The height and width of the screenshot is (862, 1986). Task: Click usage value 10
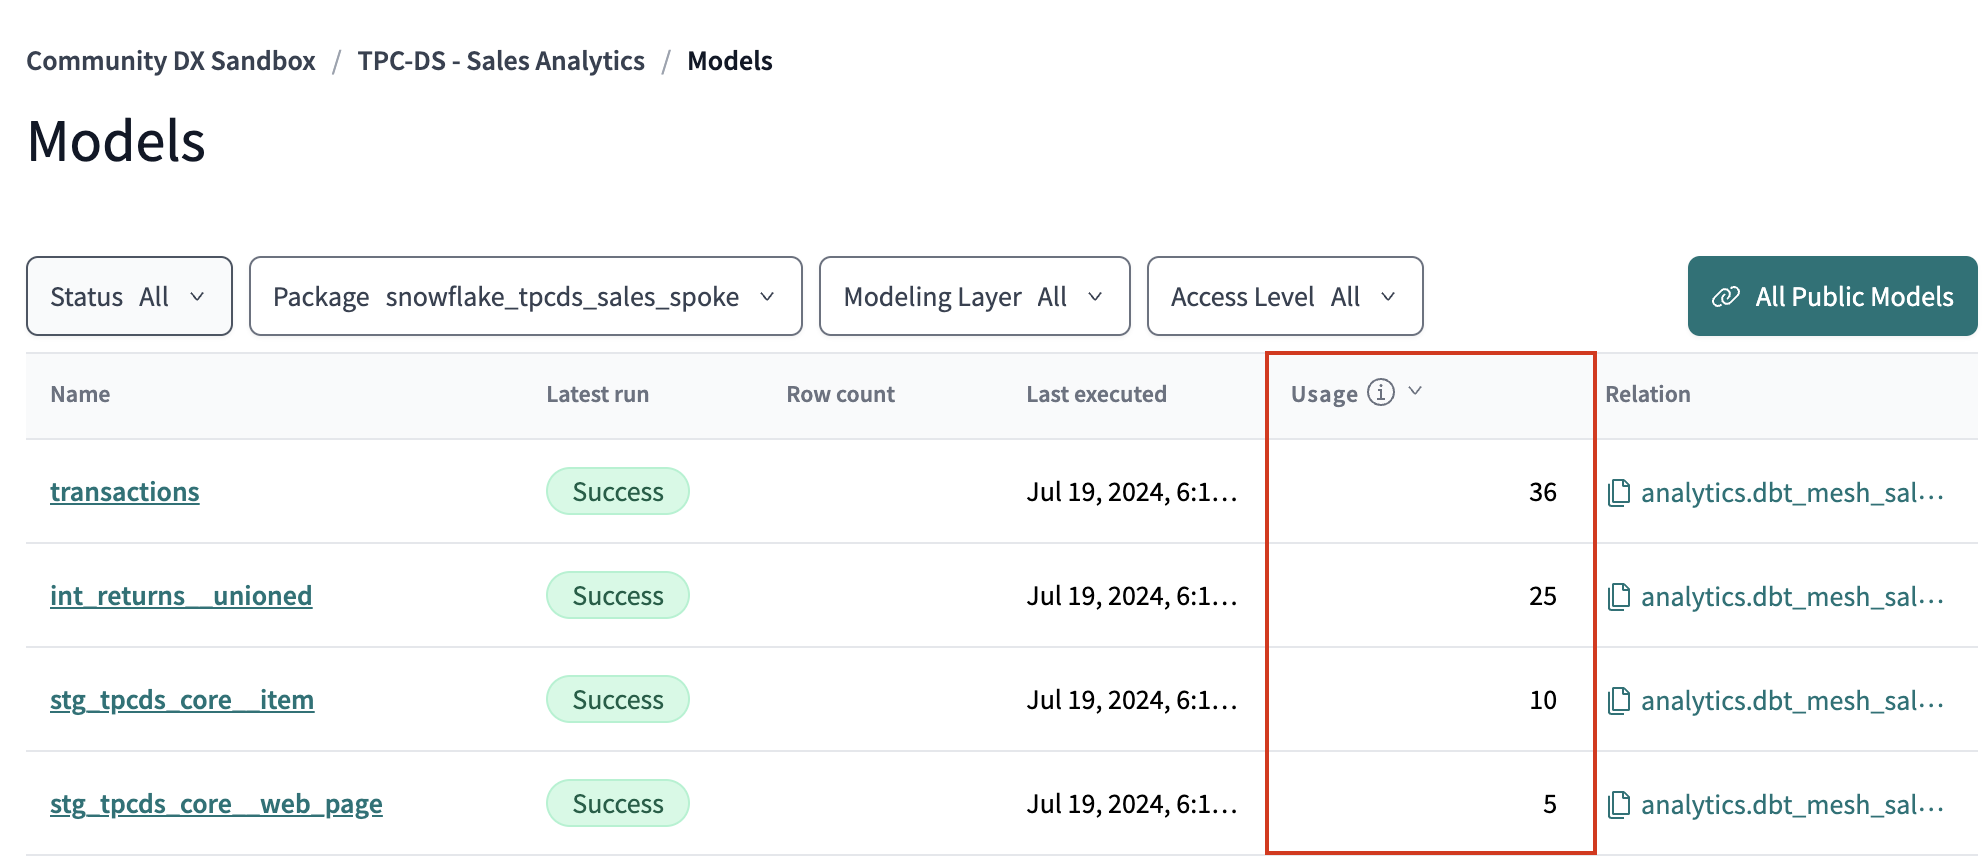(x=1543, y=700)
